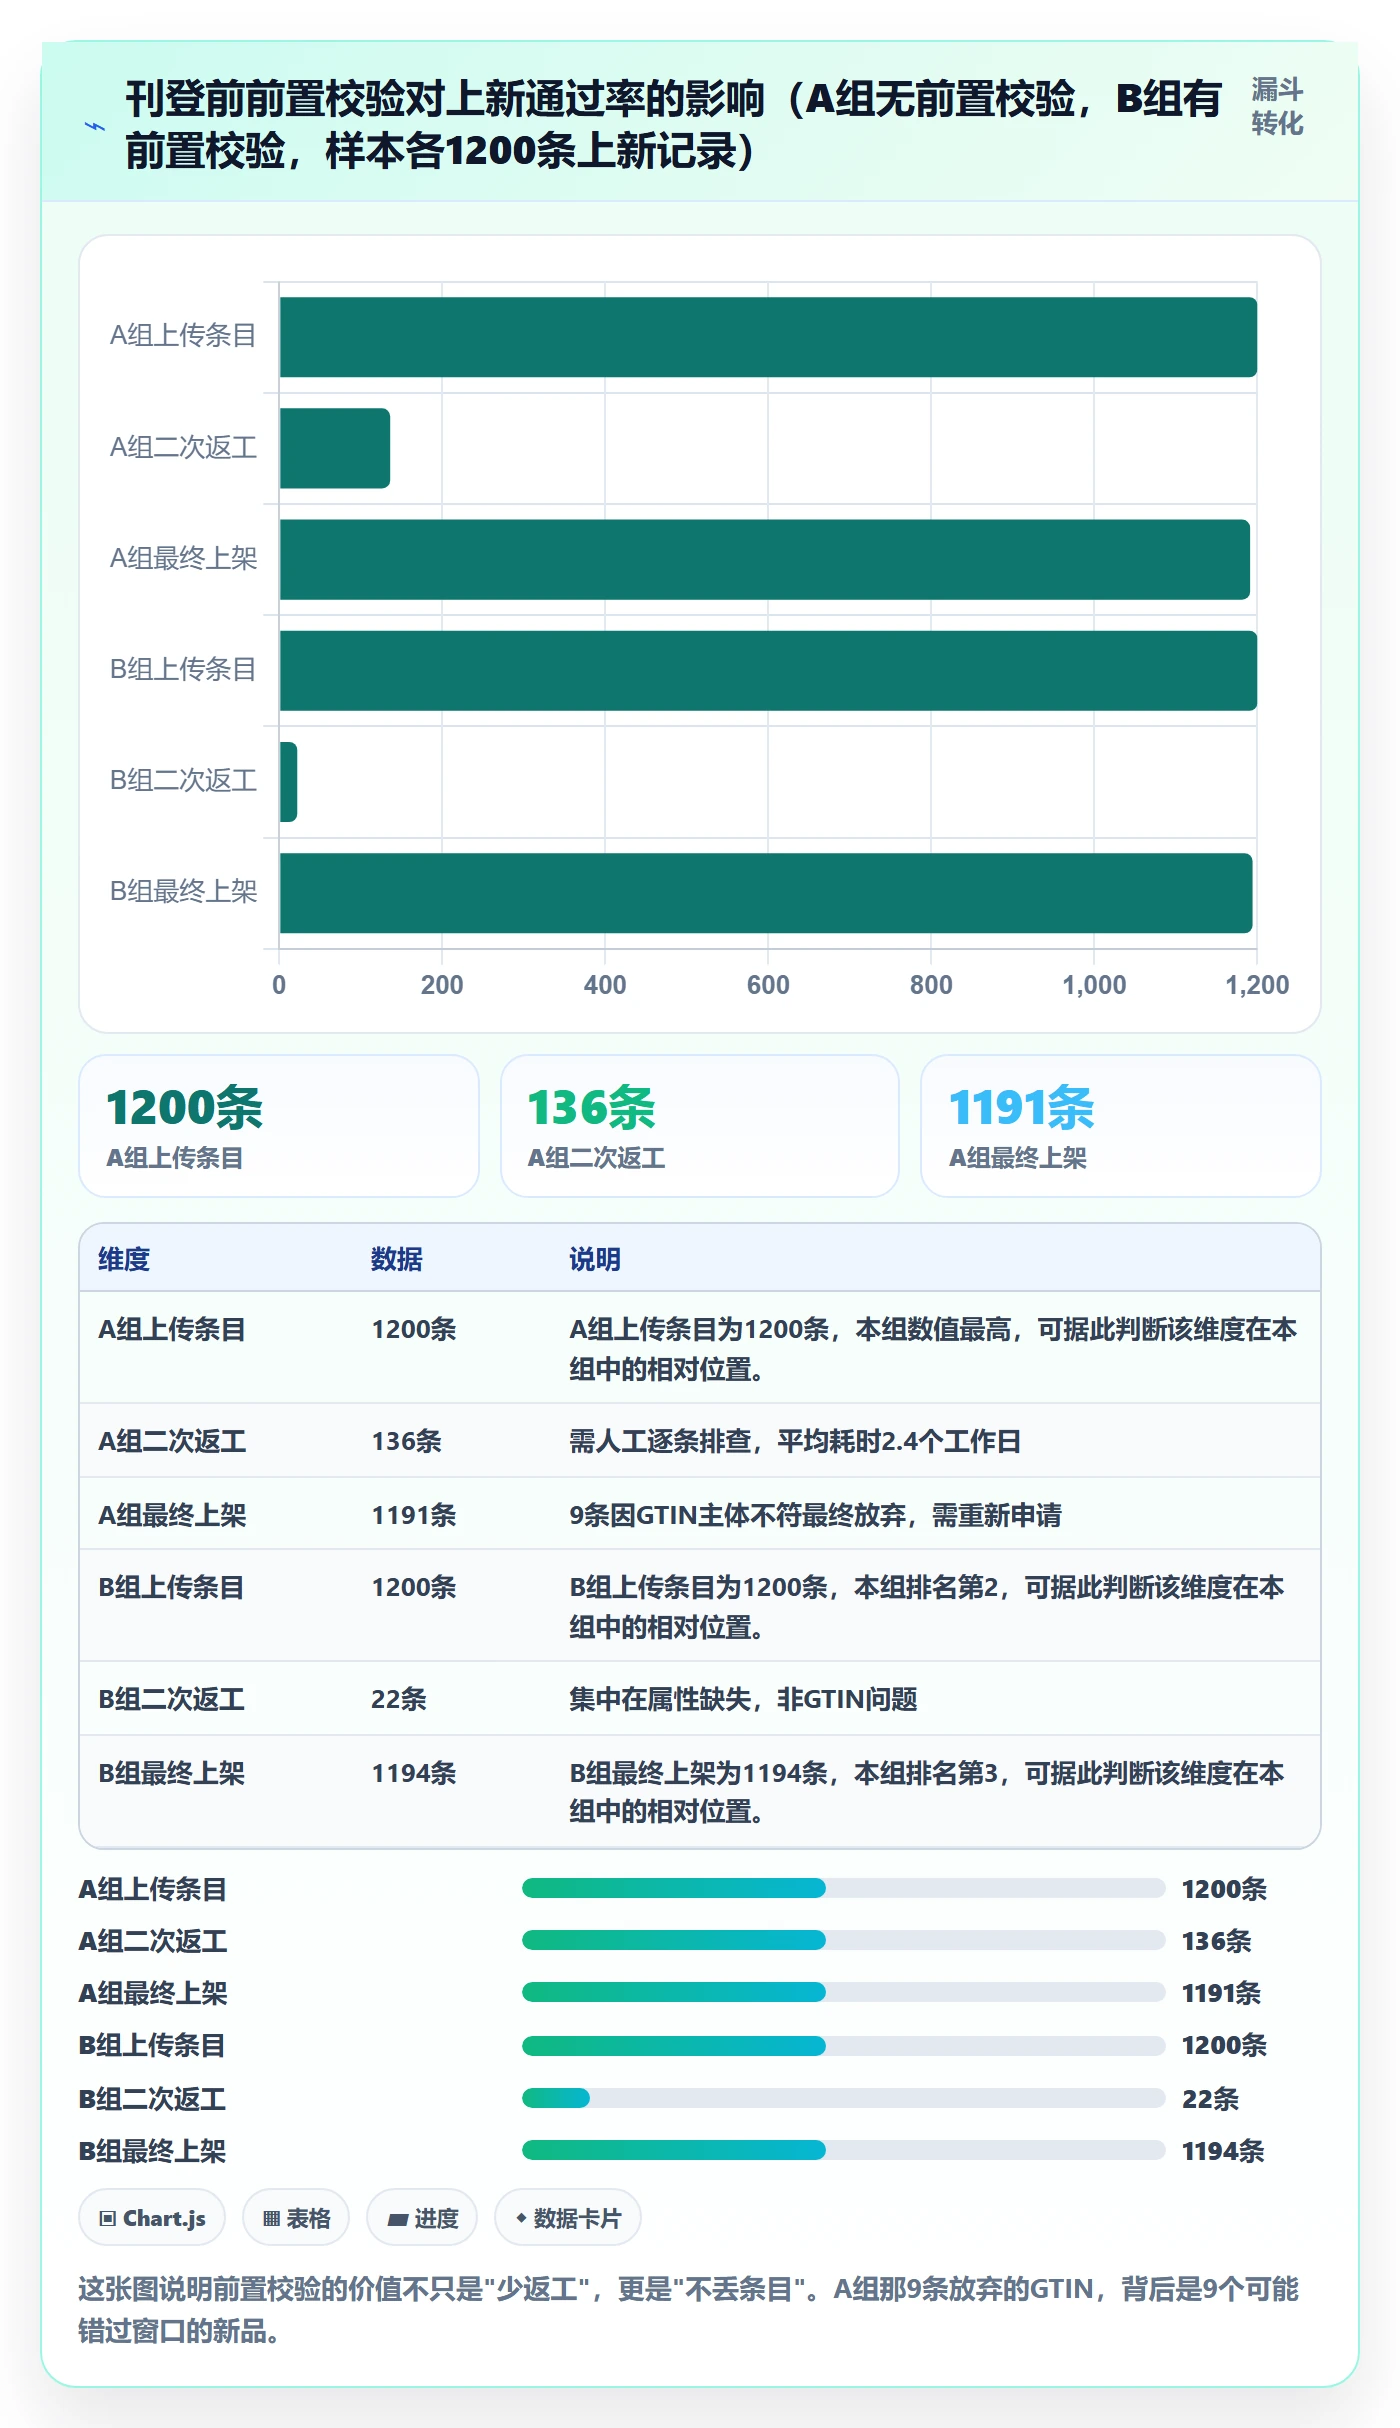Click the B组最终上架 bar in chart
The width and height of the screenshot is (1400, 2428).
click(x=766, y=892)
